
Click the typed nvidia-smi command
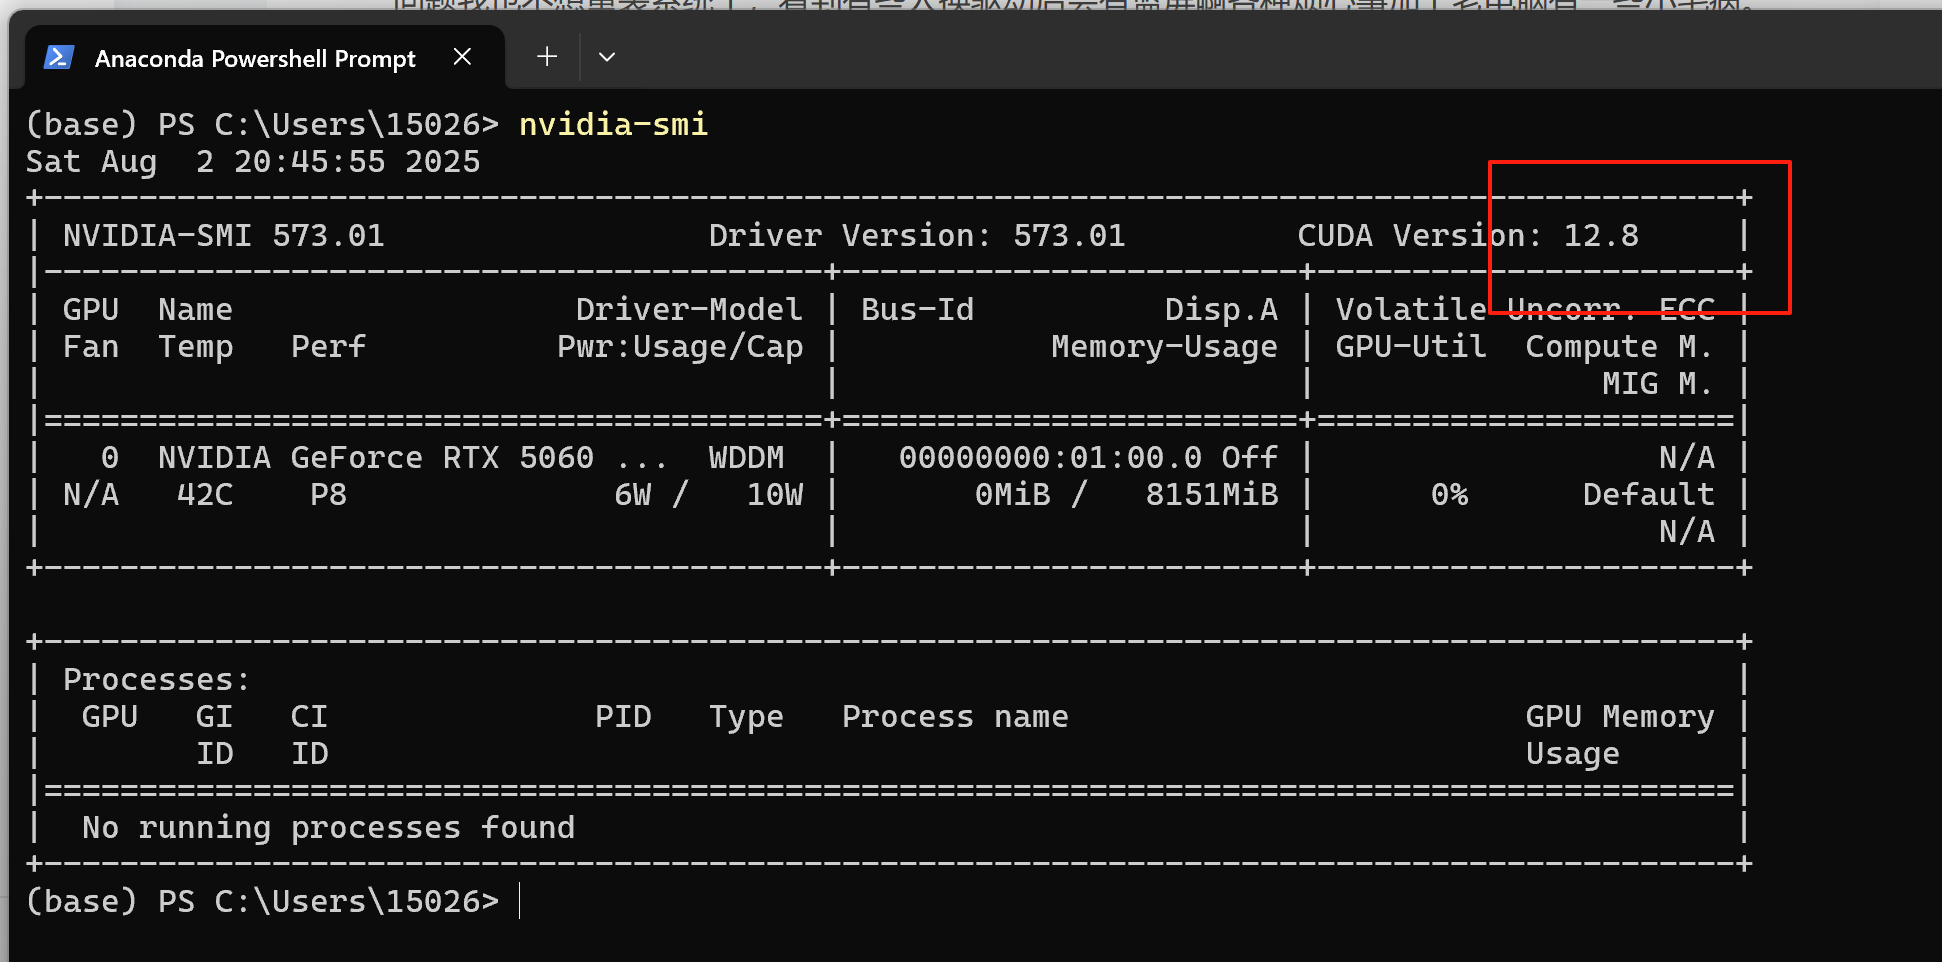point(613,124)
